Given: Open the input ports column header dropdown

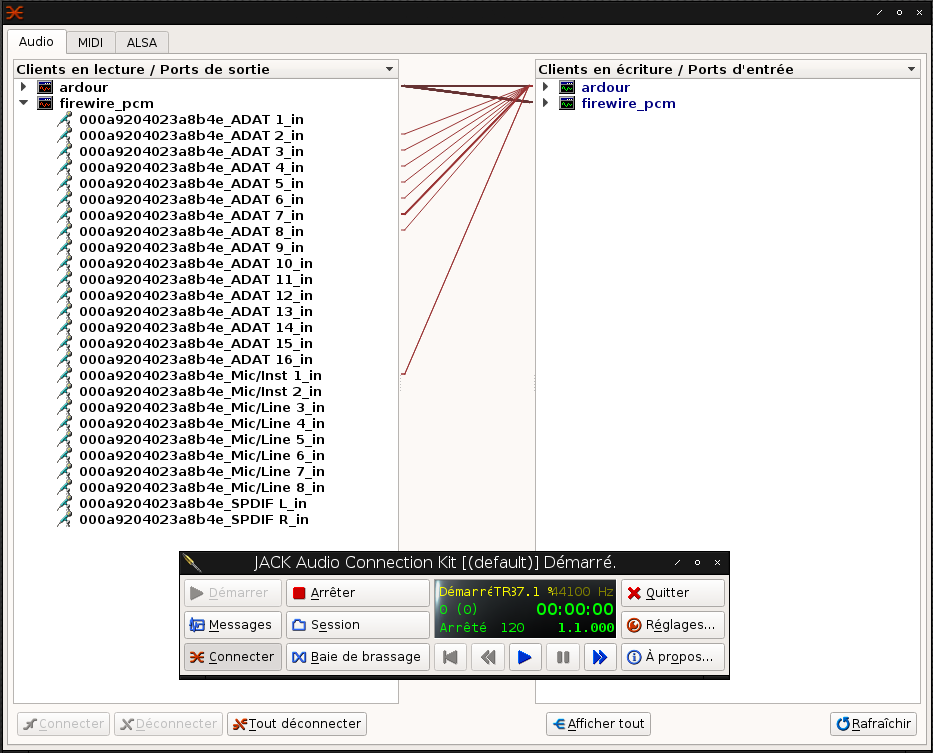Looking at the screenshot, I should point(911,69).
